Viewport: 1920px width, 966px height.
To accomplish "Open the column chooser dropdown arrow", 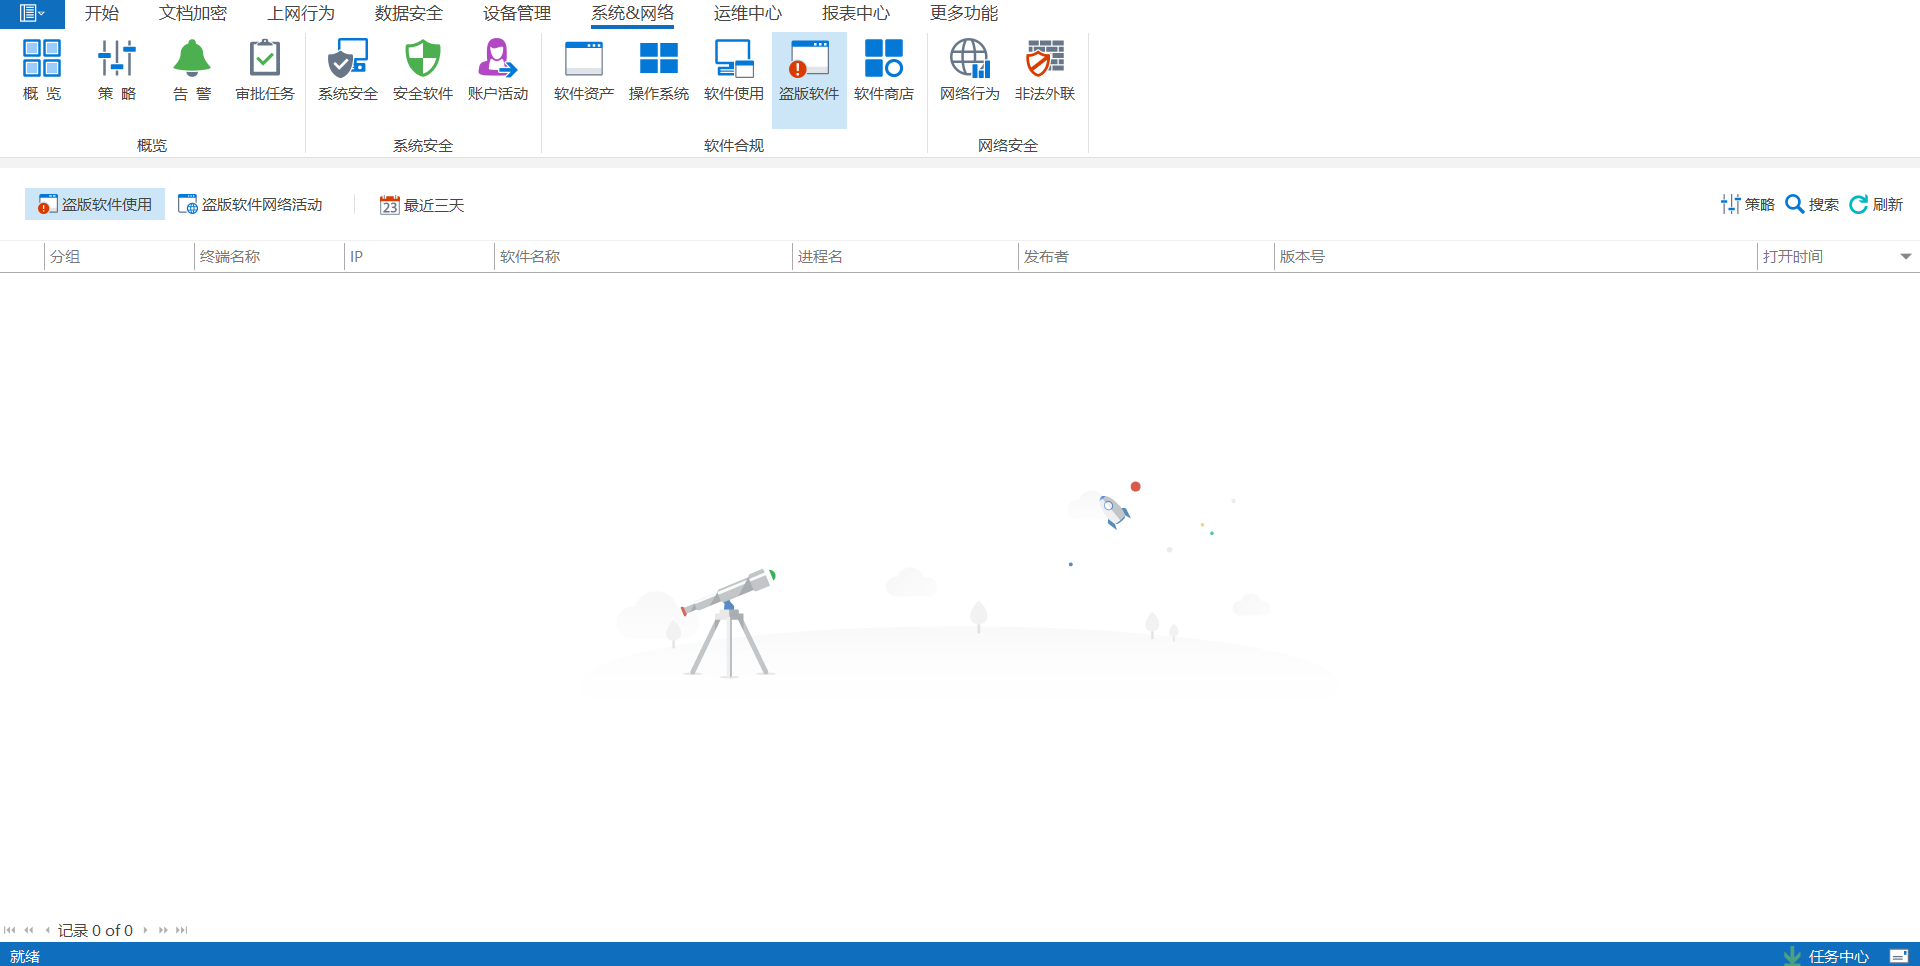I will coord(1906,257).
